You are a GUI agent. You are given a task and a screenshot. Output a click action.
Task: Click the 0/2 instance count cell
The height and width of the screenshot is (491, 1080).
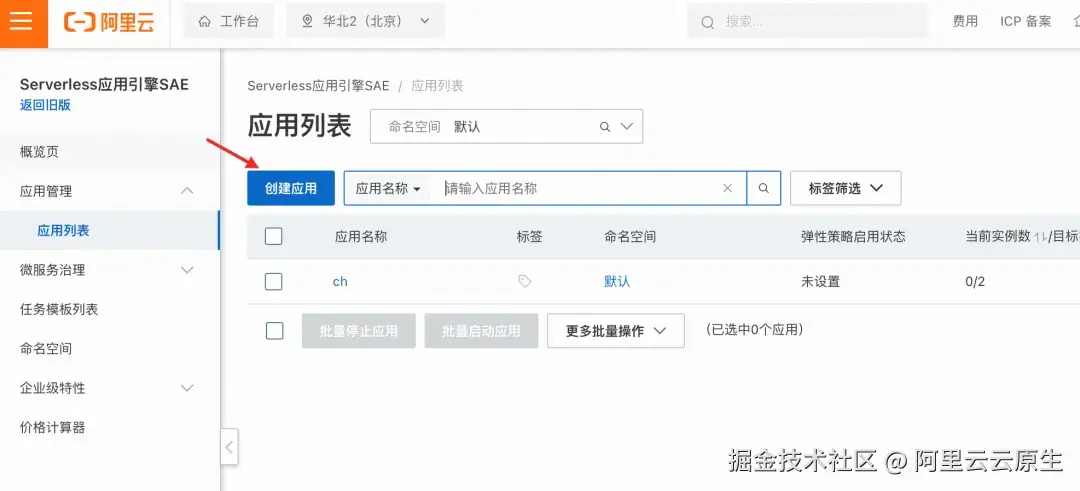[x=975, y=281]
